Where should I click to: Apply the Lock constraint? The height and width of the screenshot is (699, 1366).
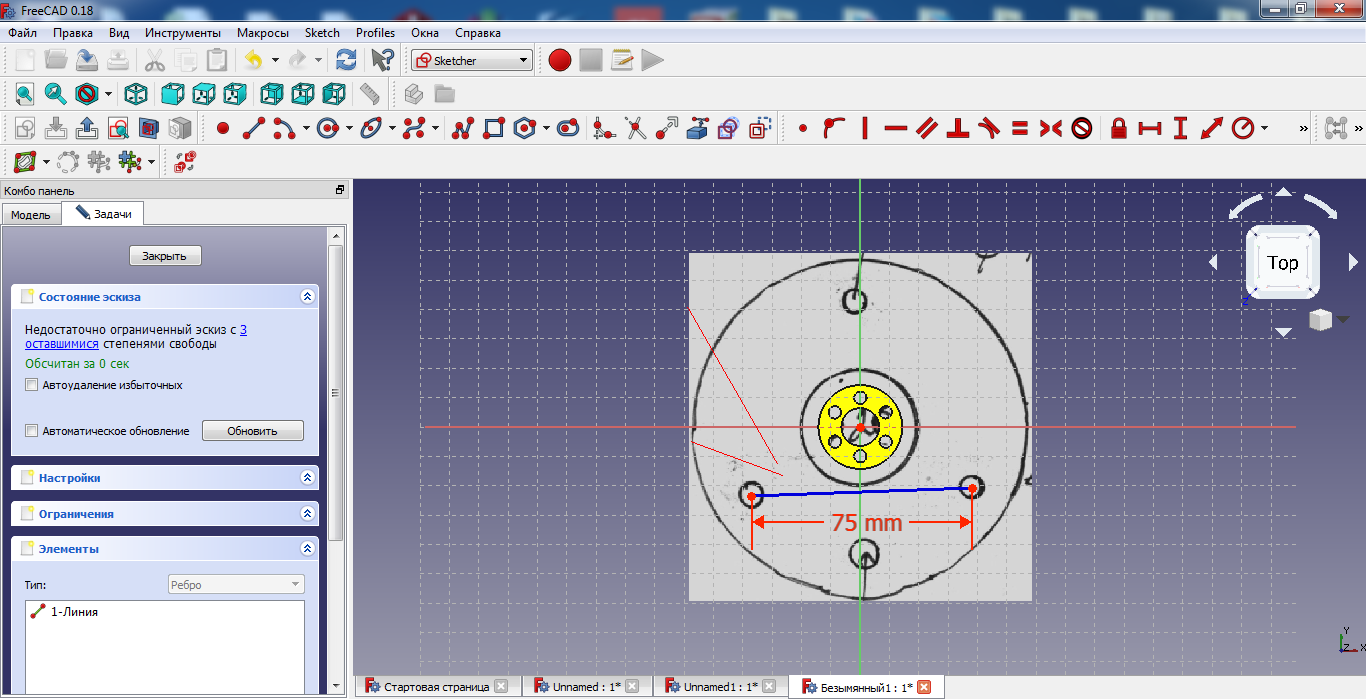(x=1119, y=128)
